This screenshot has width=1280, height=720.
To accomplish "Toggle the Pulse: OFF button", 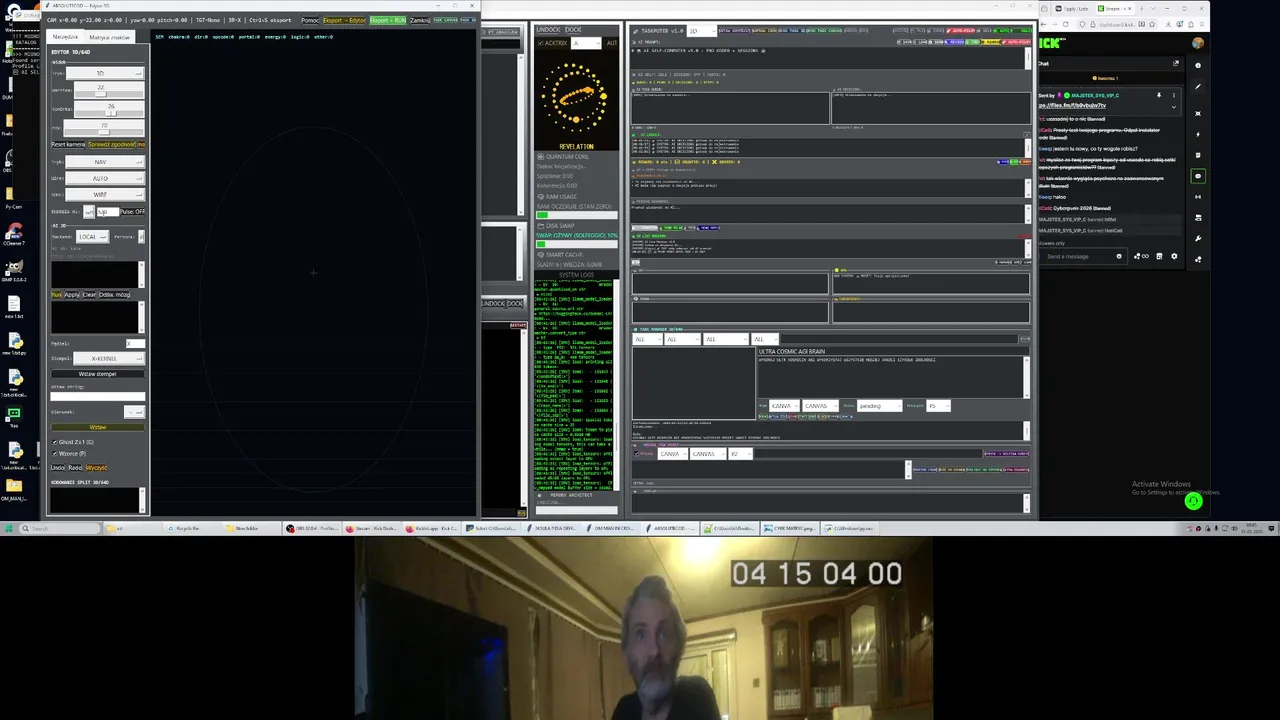I will [x=132, y=212].
